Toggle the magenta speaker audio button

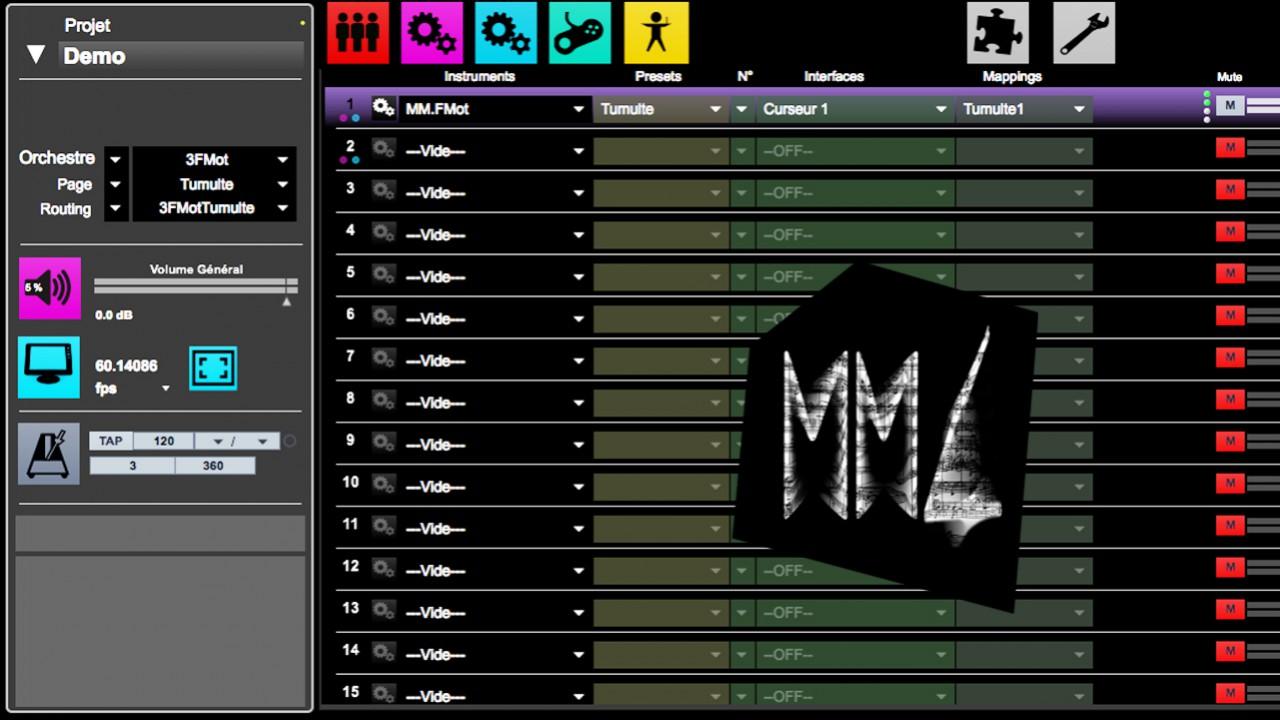(x=49, y=288)
